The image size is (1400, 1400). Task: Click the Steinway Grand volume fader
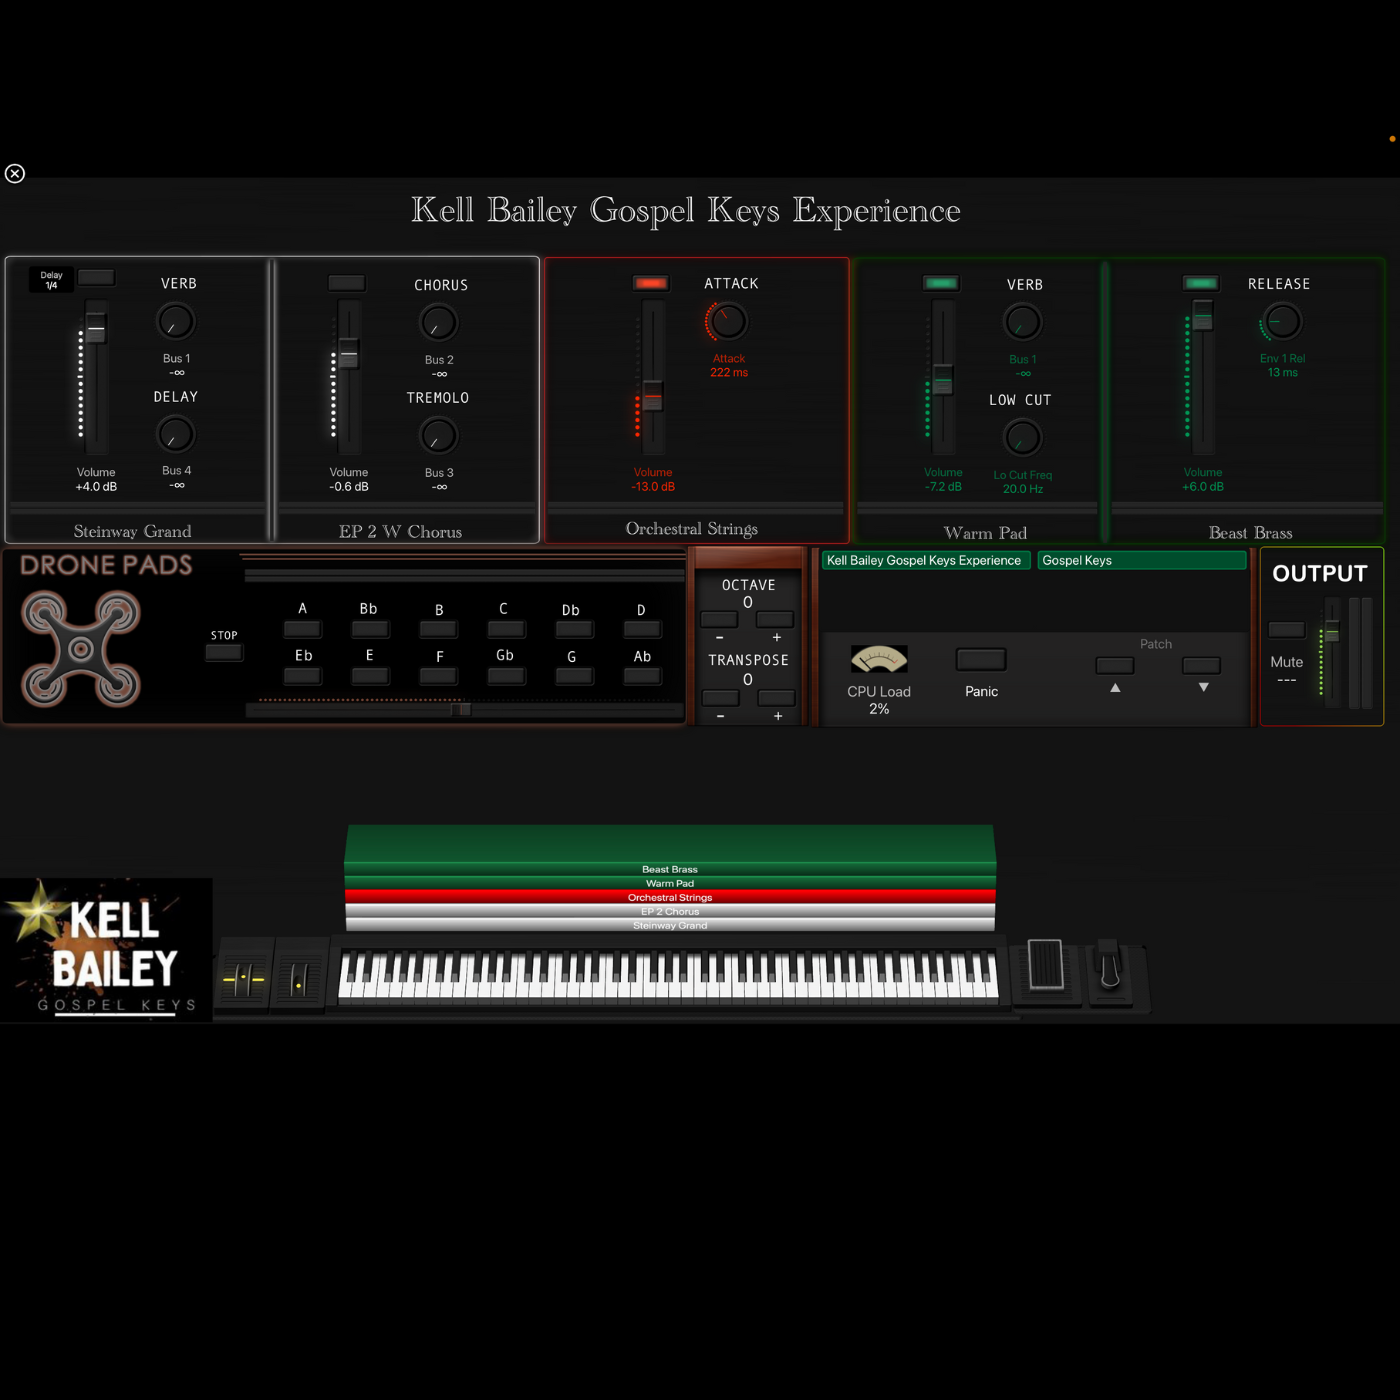pos(96,329)
